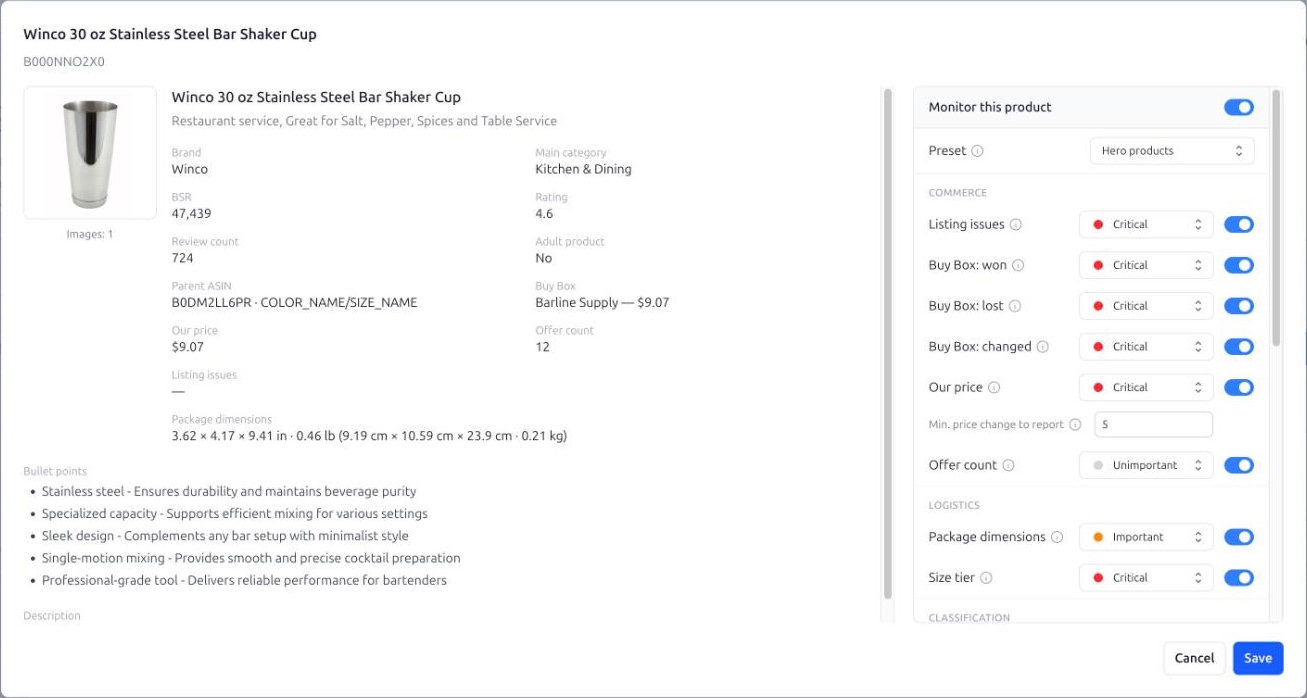
Task: Click the Stainless steel bullet point
Action: (x=229, y=492)
